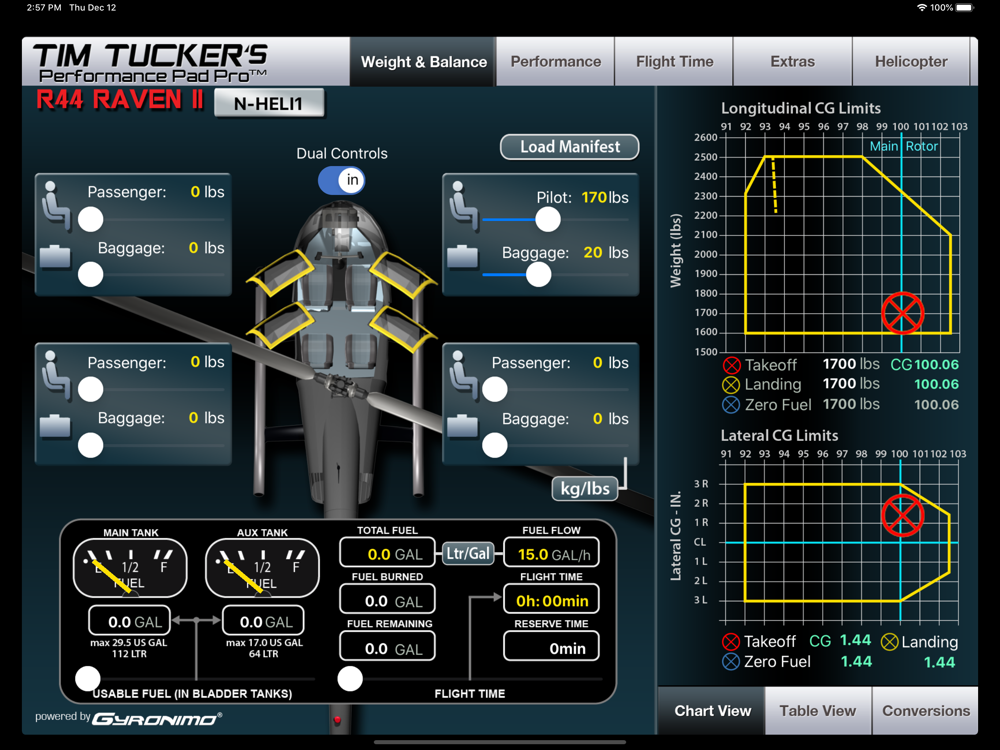Image resolution: width=1000 pixels, height=750 pixels.
Task: Select the Reserve Time field
Action: coord(552,647)
